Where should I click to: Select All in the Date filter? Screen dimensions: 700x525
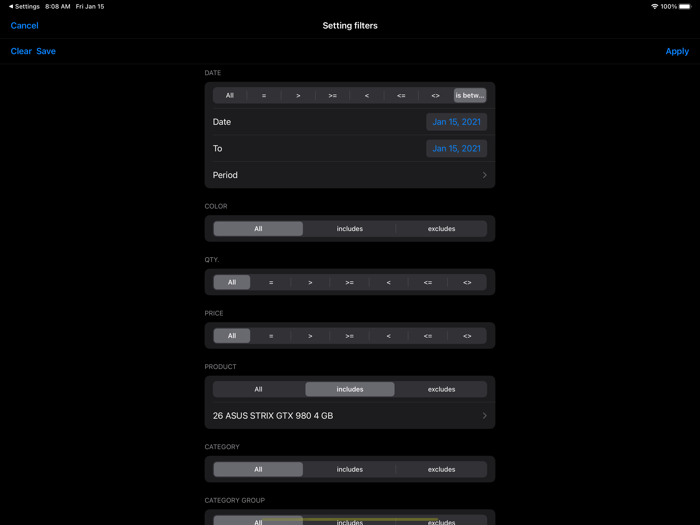(229, 95)
